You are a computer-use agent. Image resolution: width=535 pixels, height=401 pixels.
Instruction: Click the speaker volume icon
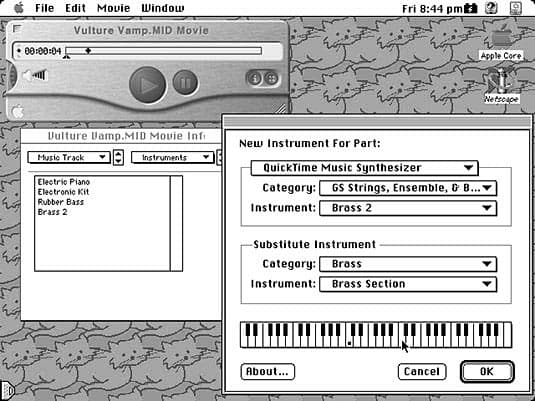pyautogui.click(x=34, y=75)
